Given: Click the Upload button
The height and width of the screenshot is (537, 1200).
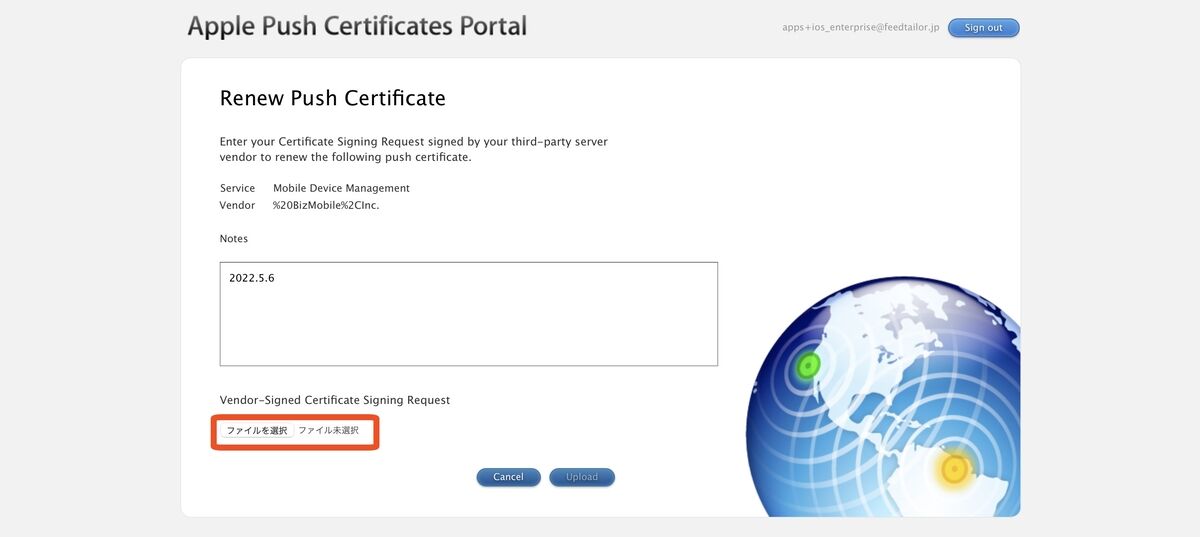Looking at the screenshot, I should [582, 477].
